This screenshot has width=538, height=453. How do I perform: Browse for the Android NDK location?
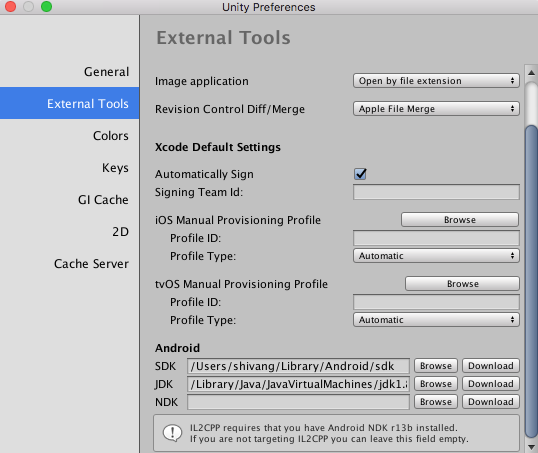point(436,402)
